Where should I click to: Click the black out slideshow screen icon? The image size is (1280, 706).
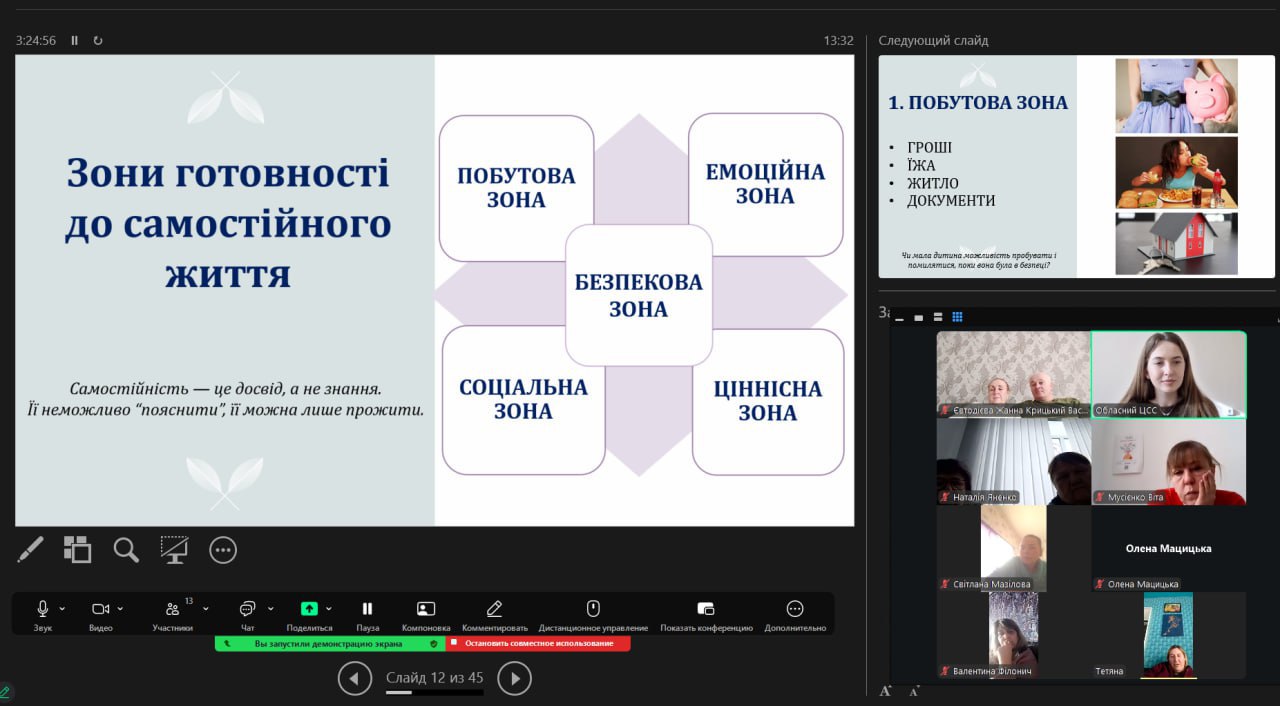point(174,549)
